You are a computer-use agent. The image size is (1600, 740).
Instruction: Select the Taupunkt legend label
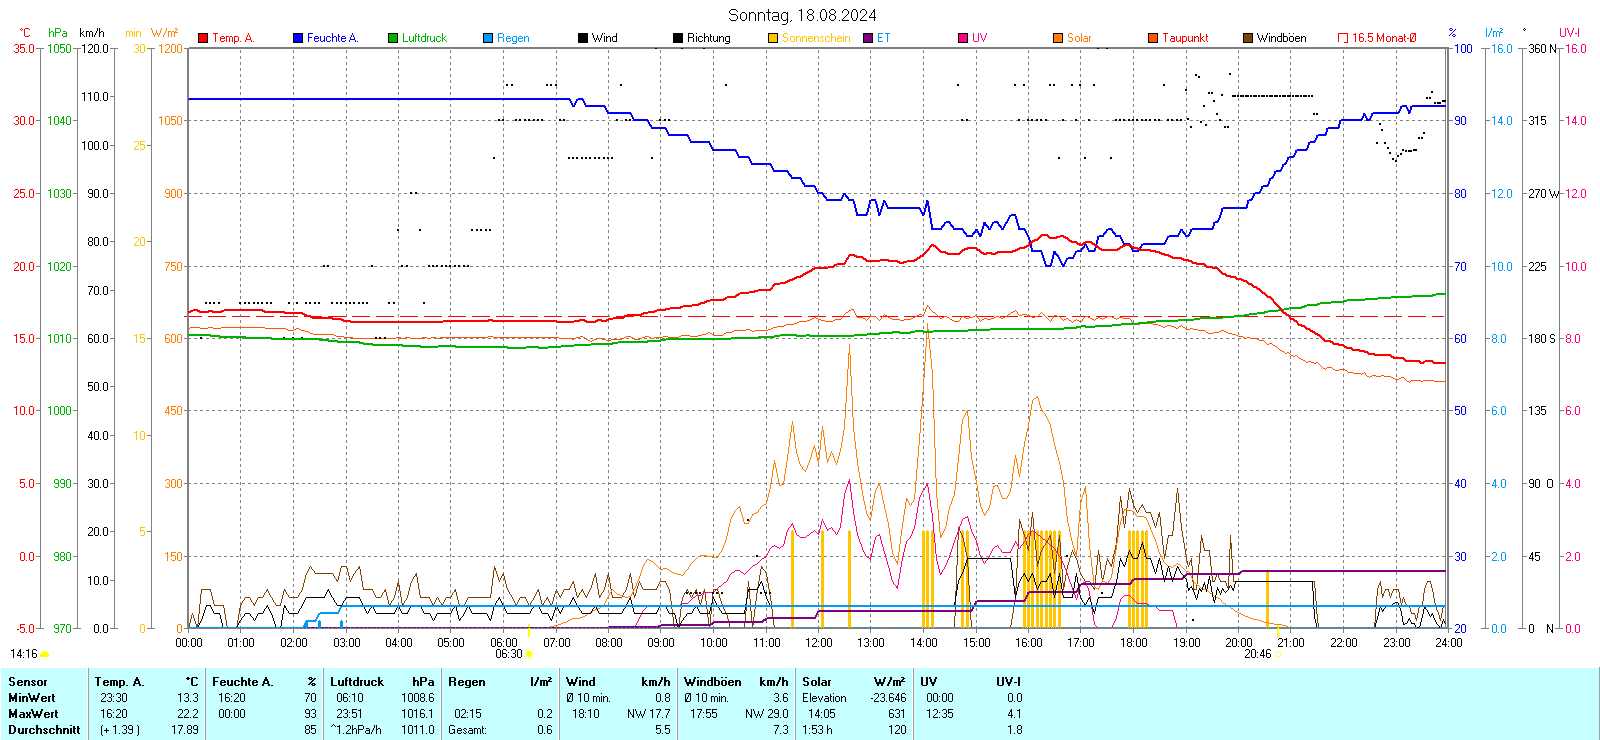pos(1185,38)
